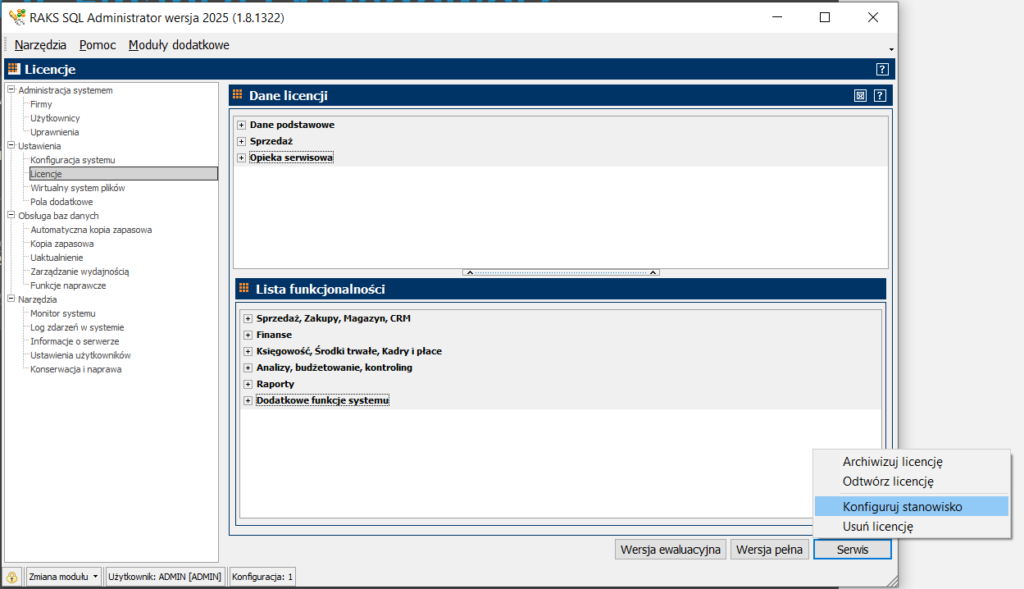The height and width of the screenshot is (589, 1024).
Task: Click the Konfiguracja: 1 status entry
Action: pyautogui.click(x=262, y=577)
